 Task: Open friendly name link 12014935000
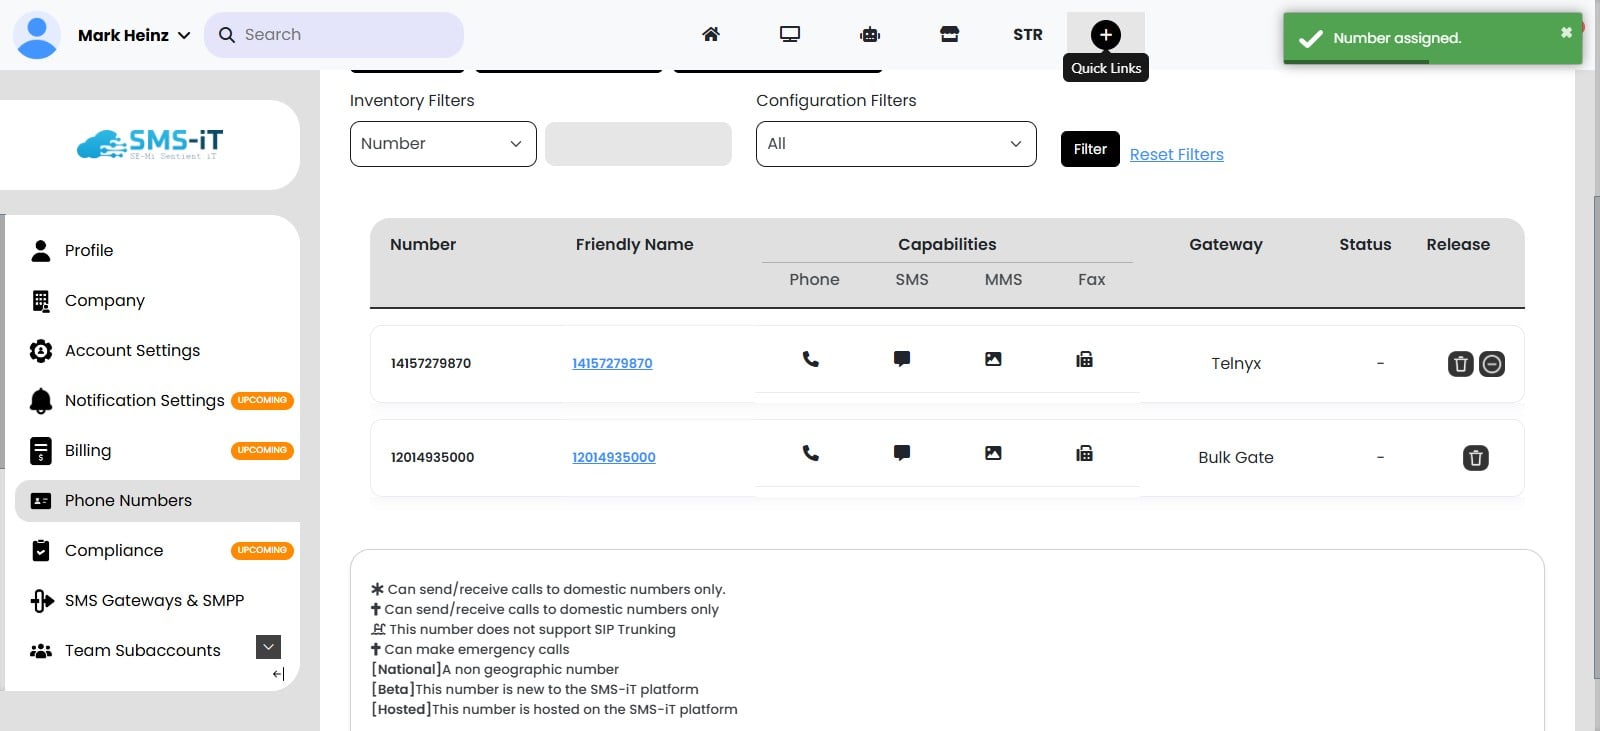click(x=614, y=457)
